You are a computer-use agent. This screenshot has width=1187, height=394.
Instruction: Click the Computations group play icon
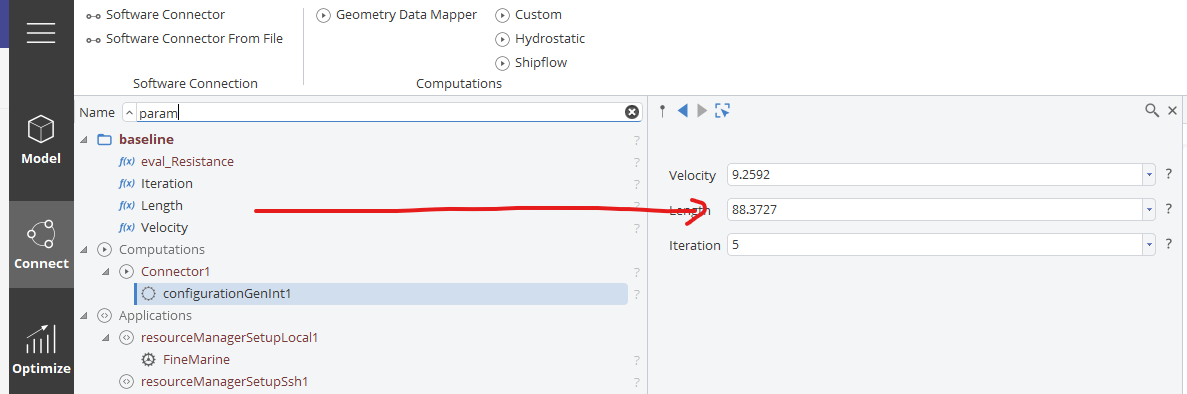(105, 249)
